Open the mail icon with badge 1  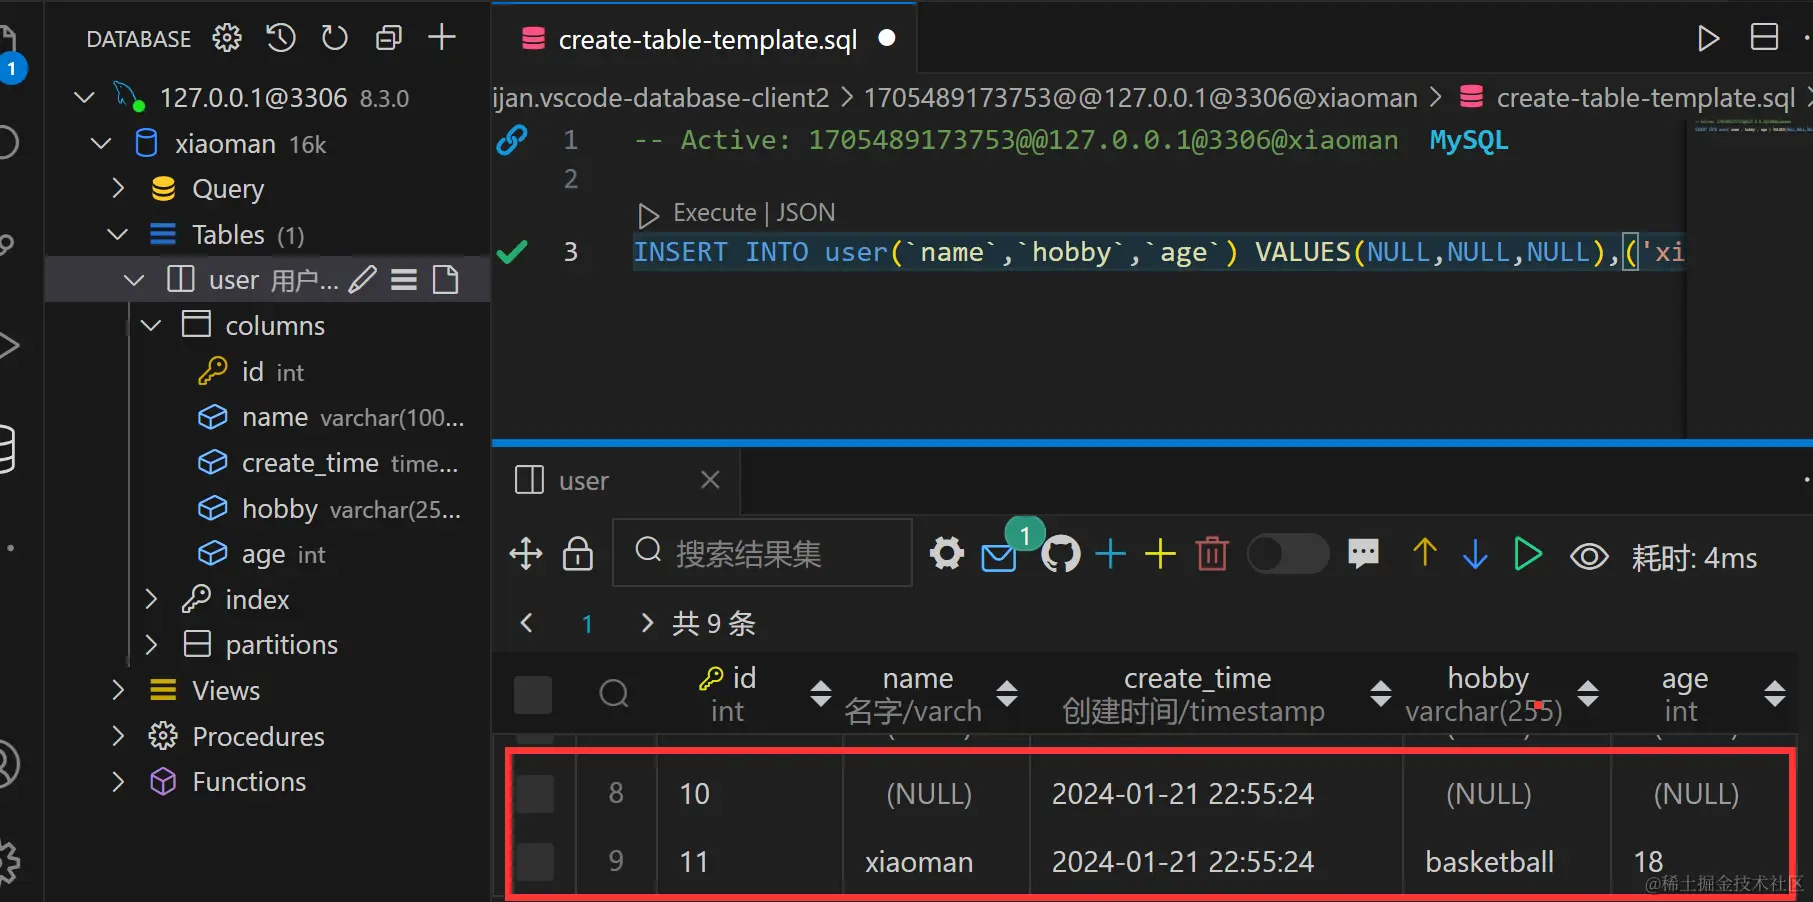1000,556
